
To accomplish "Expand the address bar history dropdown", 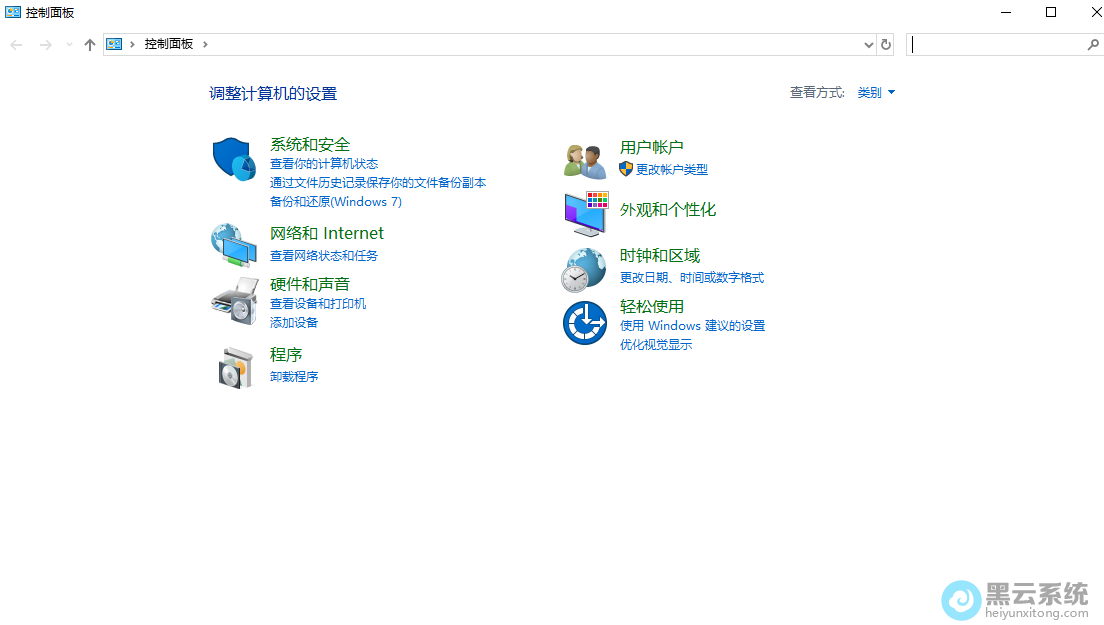I will tap(868, 44).
